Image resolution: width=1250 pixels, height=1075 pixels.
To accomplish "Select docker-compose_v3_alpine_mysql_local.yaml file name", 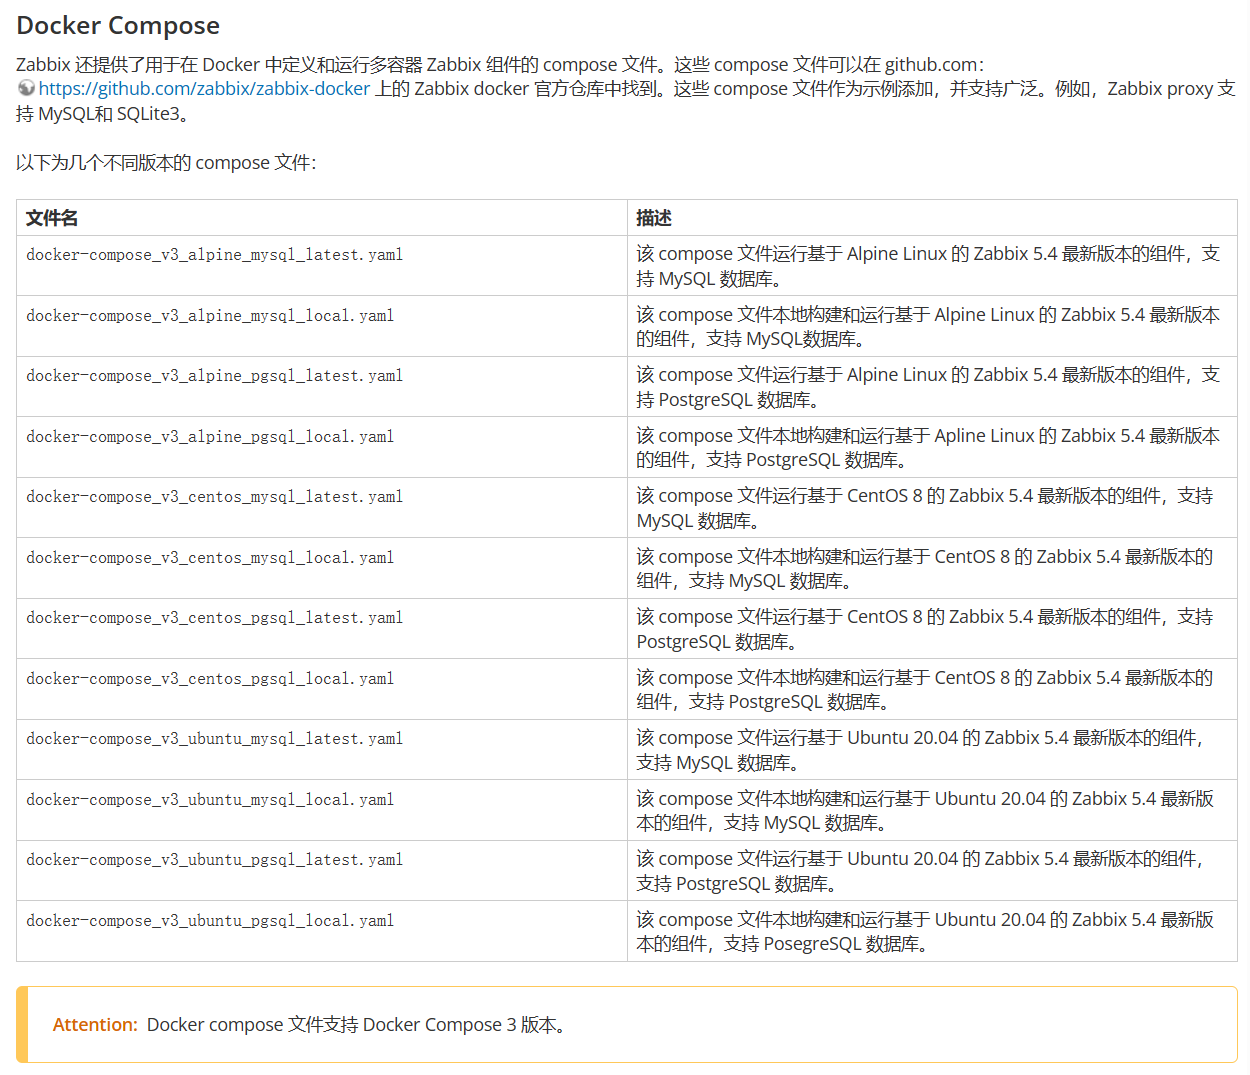I will pyautogui.click(x=210, y=316).
